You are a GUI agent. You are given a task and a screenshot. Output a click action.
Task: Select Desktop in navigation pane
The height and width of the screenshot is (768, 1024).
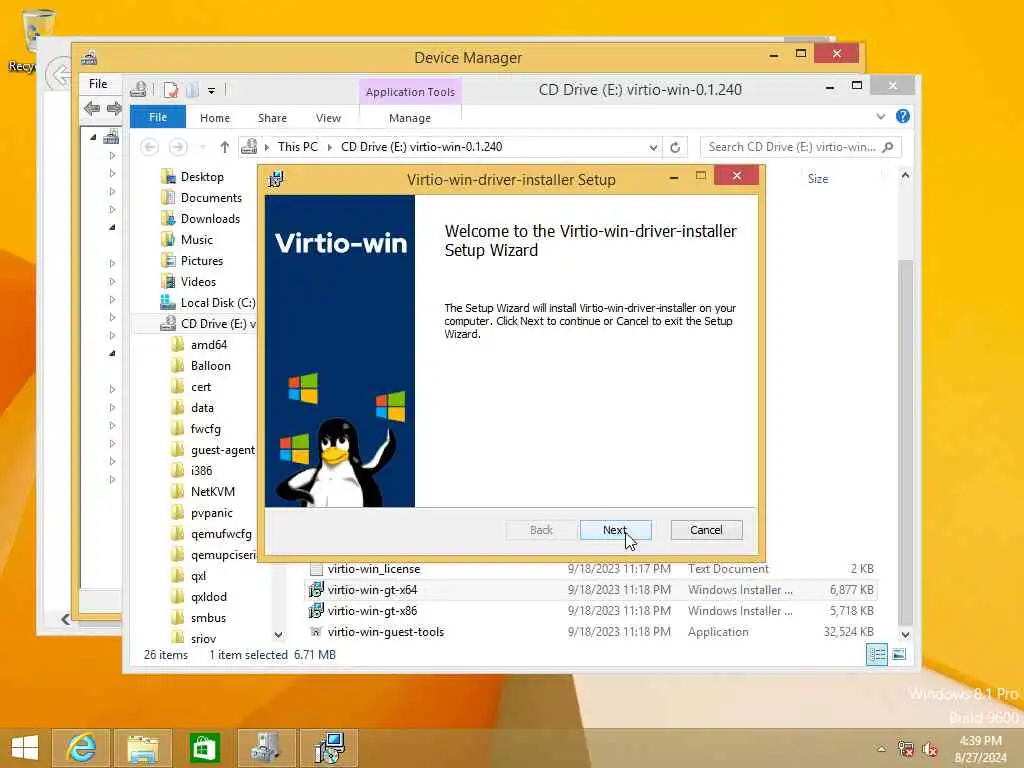click(x=202, y=176)
